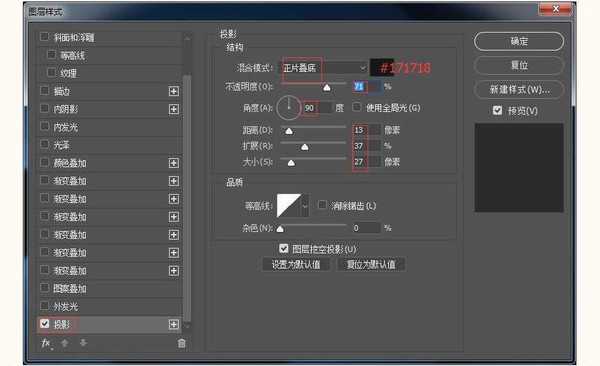Click the 角度 field showing 90
The height and width of the screenshot is (366, 600).
coord(318,108)
